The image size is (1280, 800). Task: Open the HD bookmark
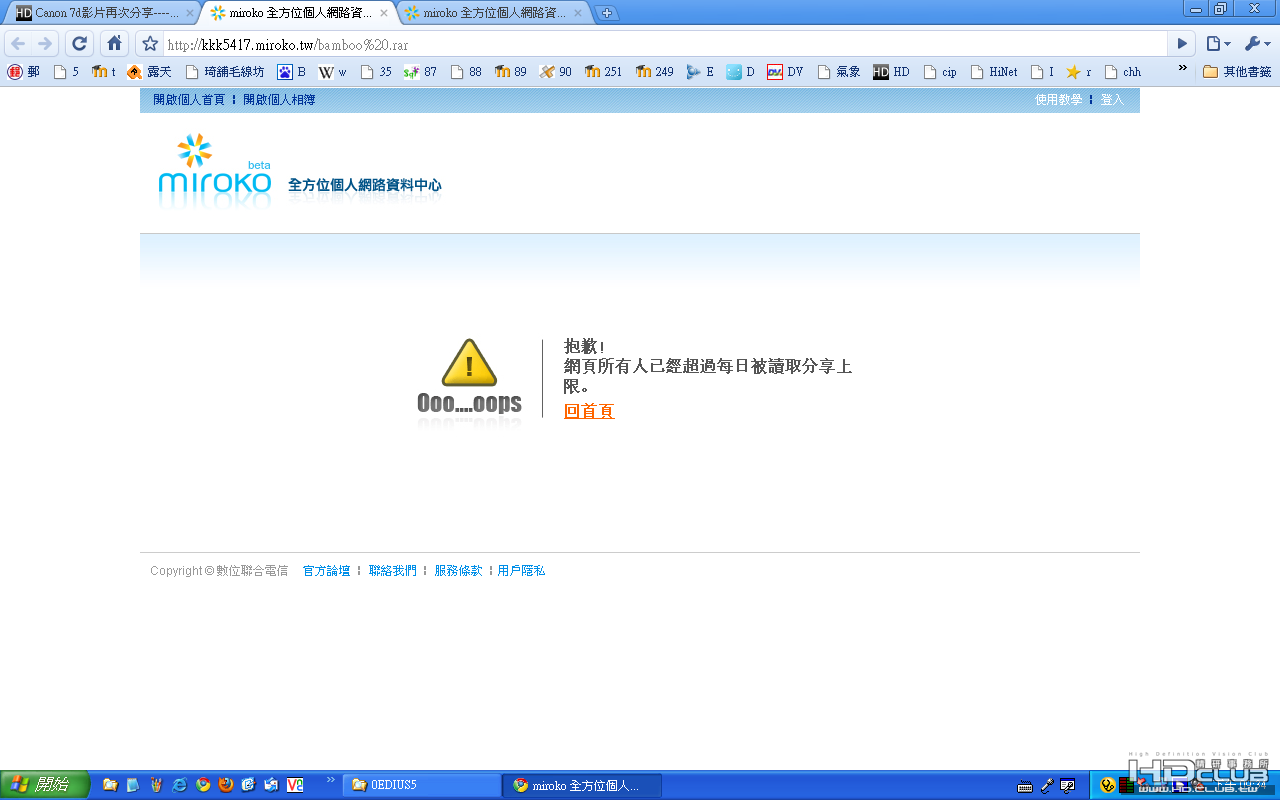click(x=892, y=72)
